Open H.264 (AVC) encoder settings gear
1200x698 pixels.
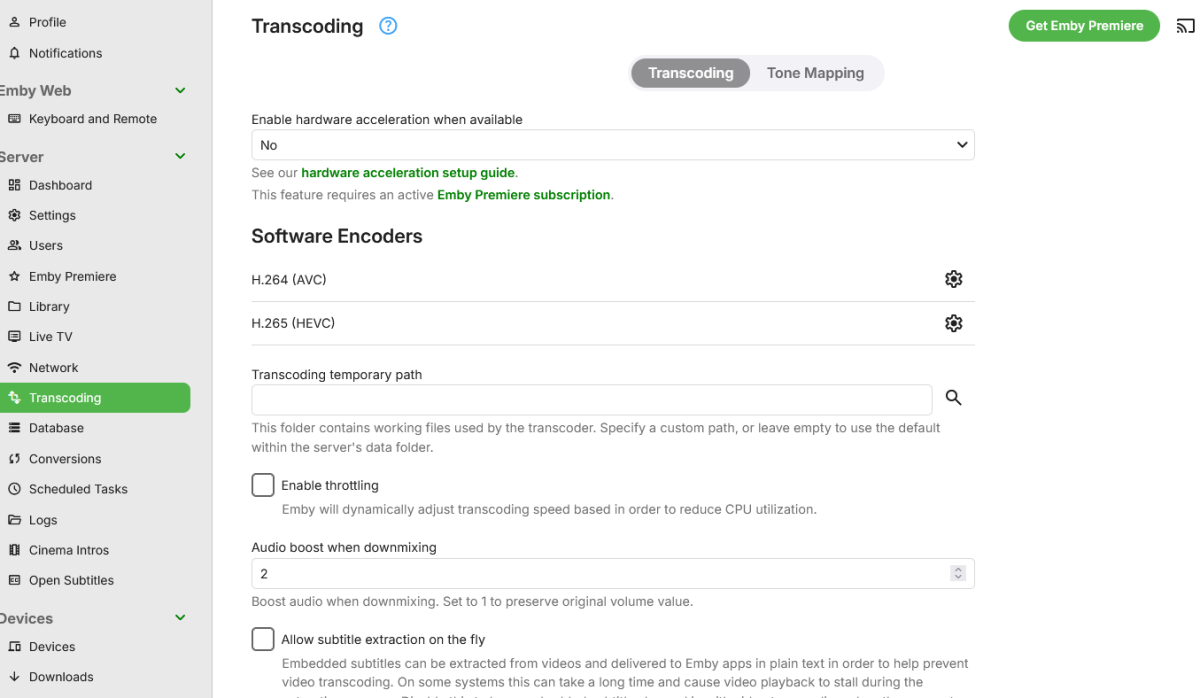(953, 280)
